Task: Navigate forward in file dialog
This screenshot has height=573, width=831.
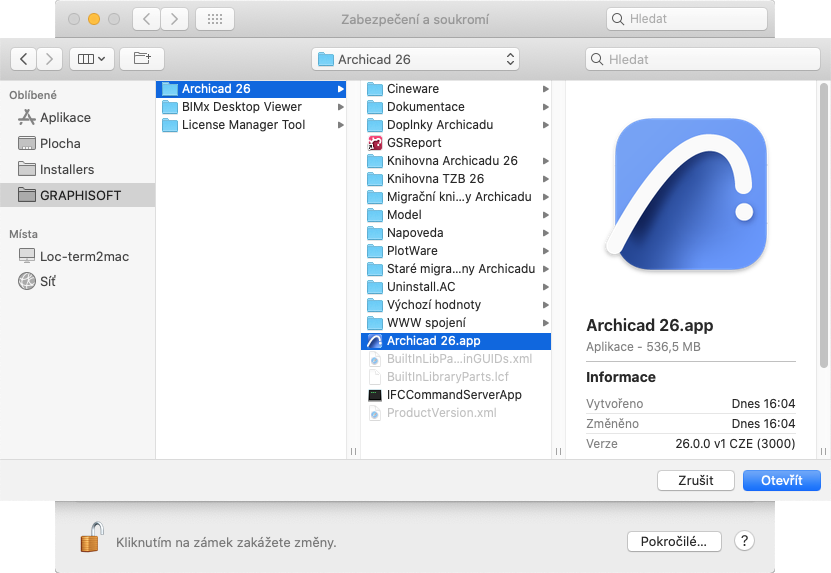Action: [x=49, y=59]
